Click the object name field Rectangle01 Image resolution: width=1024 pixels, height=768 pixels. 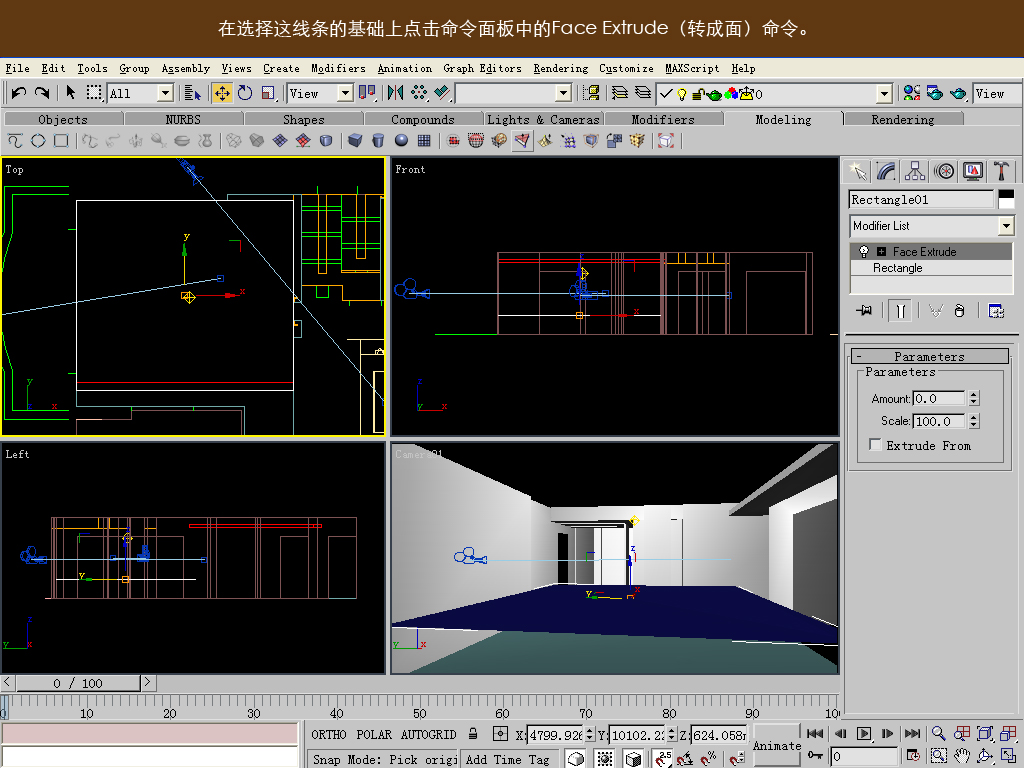pyautogui.click(x=921, y=199)
